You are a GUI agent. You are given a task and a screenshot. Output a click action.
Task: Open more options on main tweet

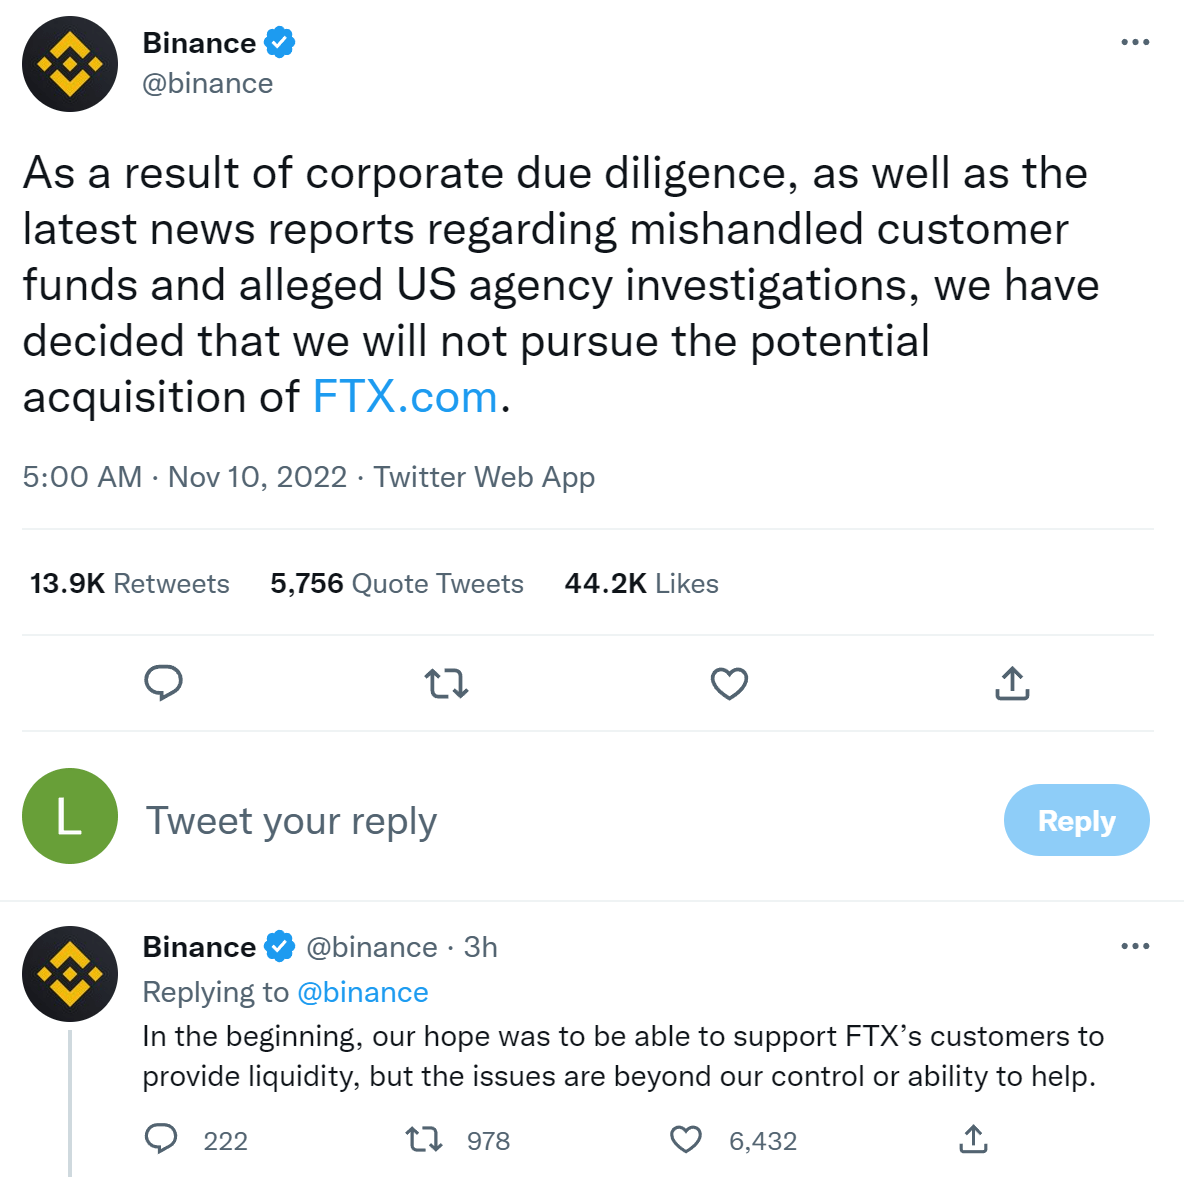coord(1135,42)
